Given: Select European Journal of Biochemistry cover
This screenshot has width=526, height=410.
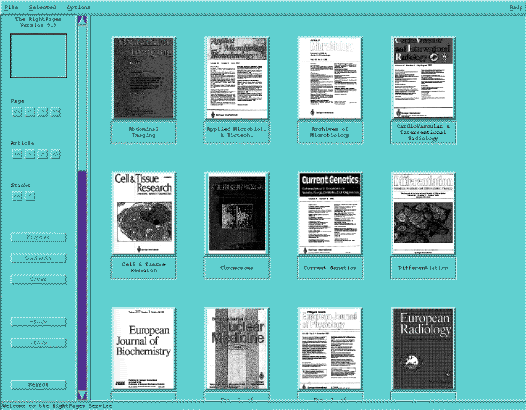Looking at the screenshot, I should [x=143, y=349].
